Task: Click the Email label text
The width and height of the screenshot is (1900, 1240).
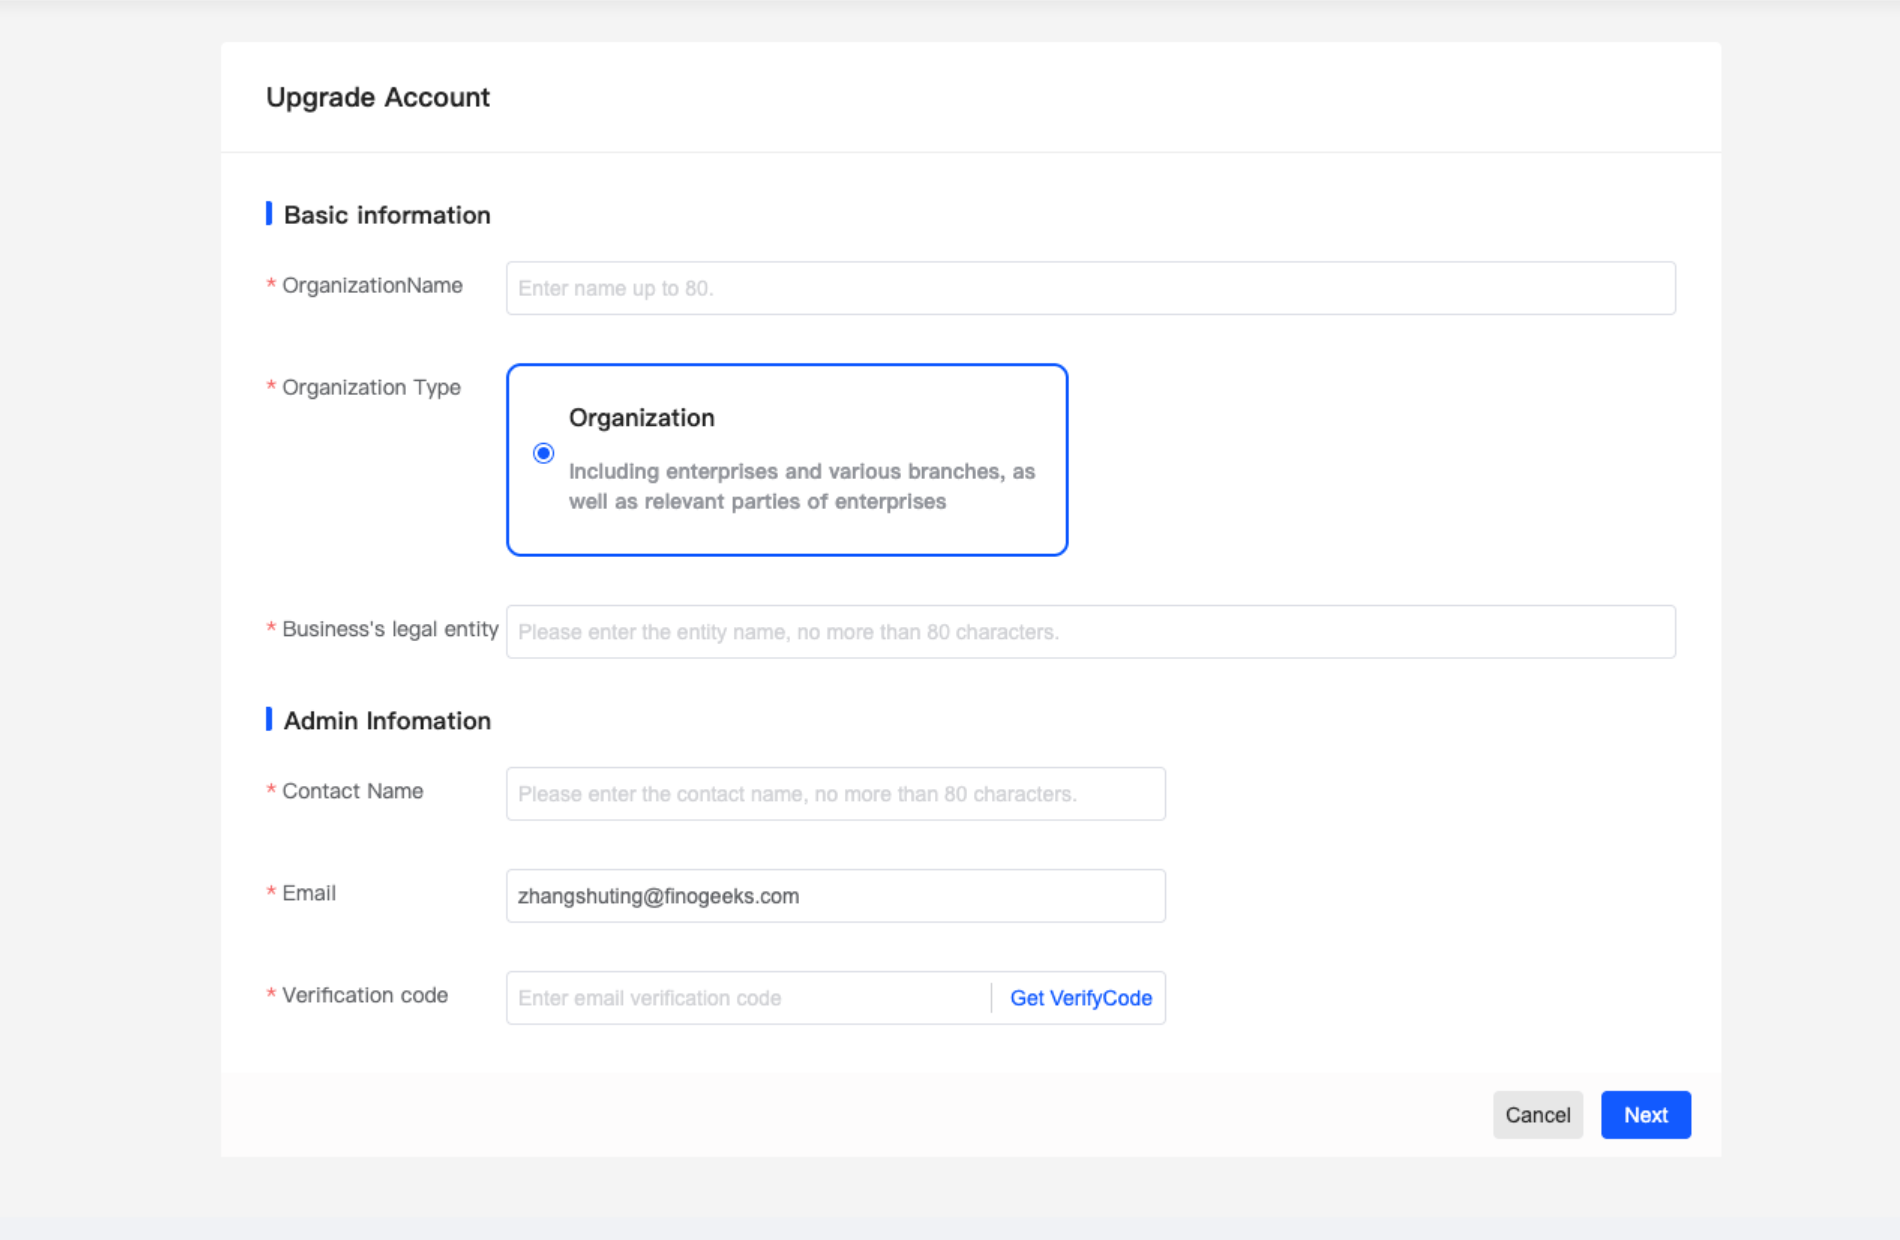Action: [x=308, y=894]
